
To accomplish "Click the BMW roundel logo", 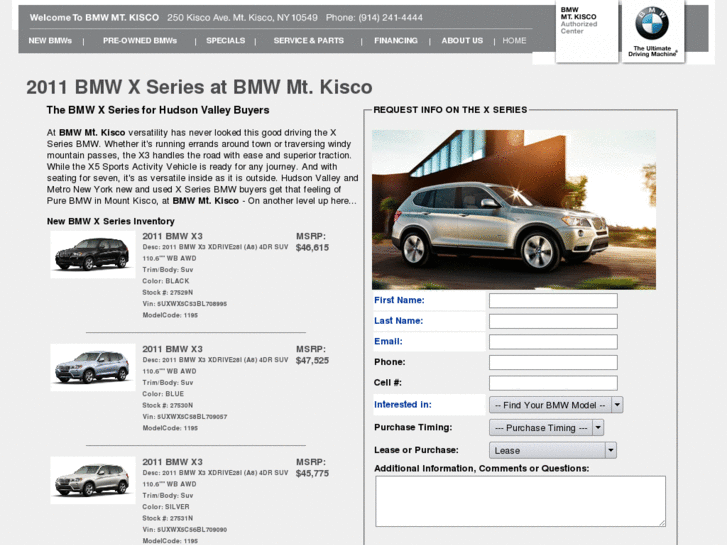I will tap(651, 23).
